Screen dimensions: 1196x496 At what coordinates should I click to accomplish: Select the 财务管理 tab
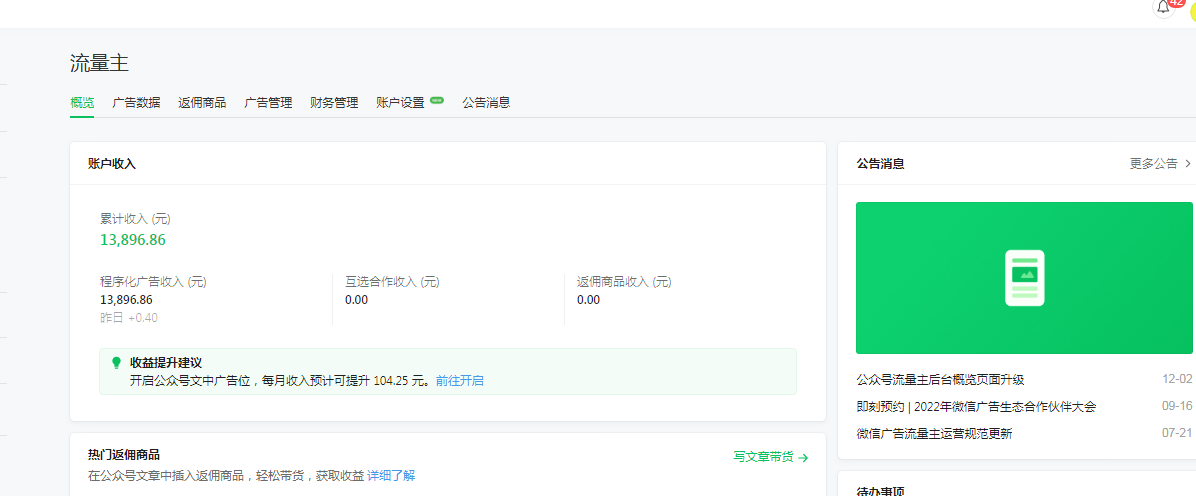pos(334,102)
